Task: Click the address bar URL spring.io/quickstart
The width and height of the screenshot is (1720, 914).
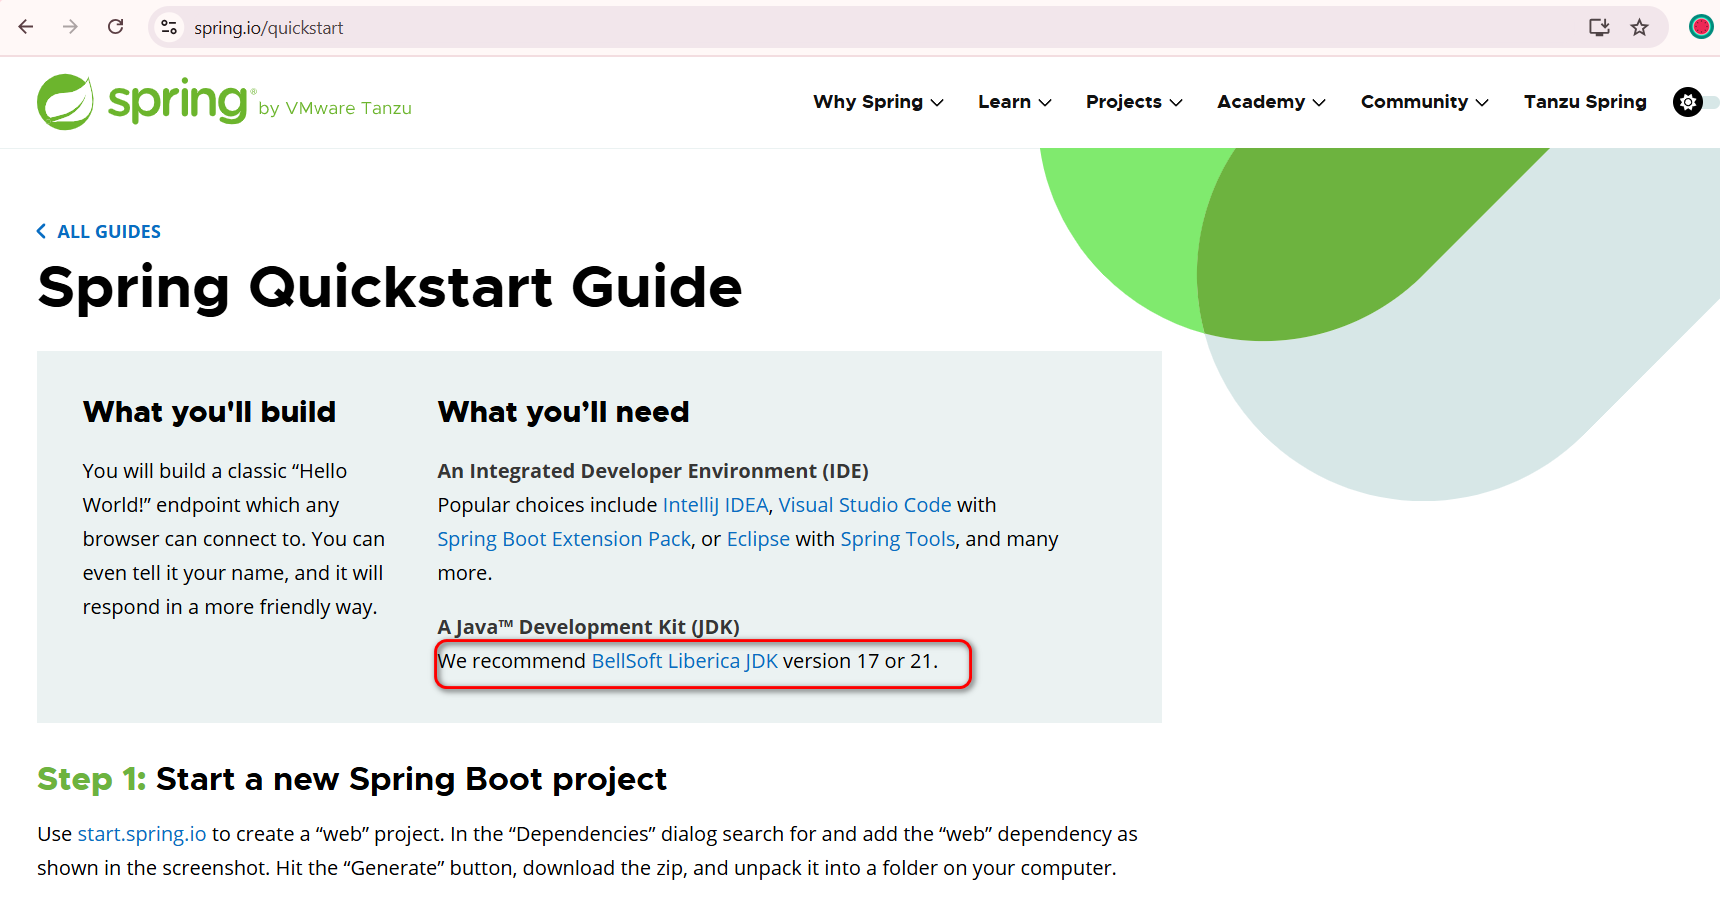Action: pos(268,28)
